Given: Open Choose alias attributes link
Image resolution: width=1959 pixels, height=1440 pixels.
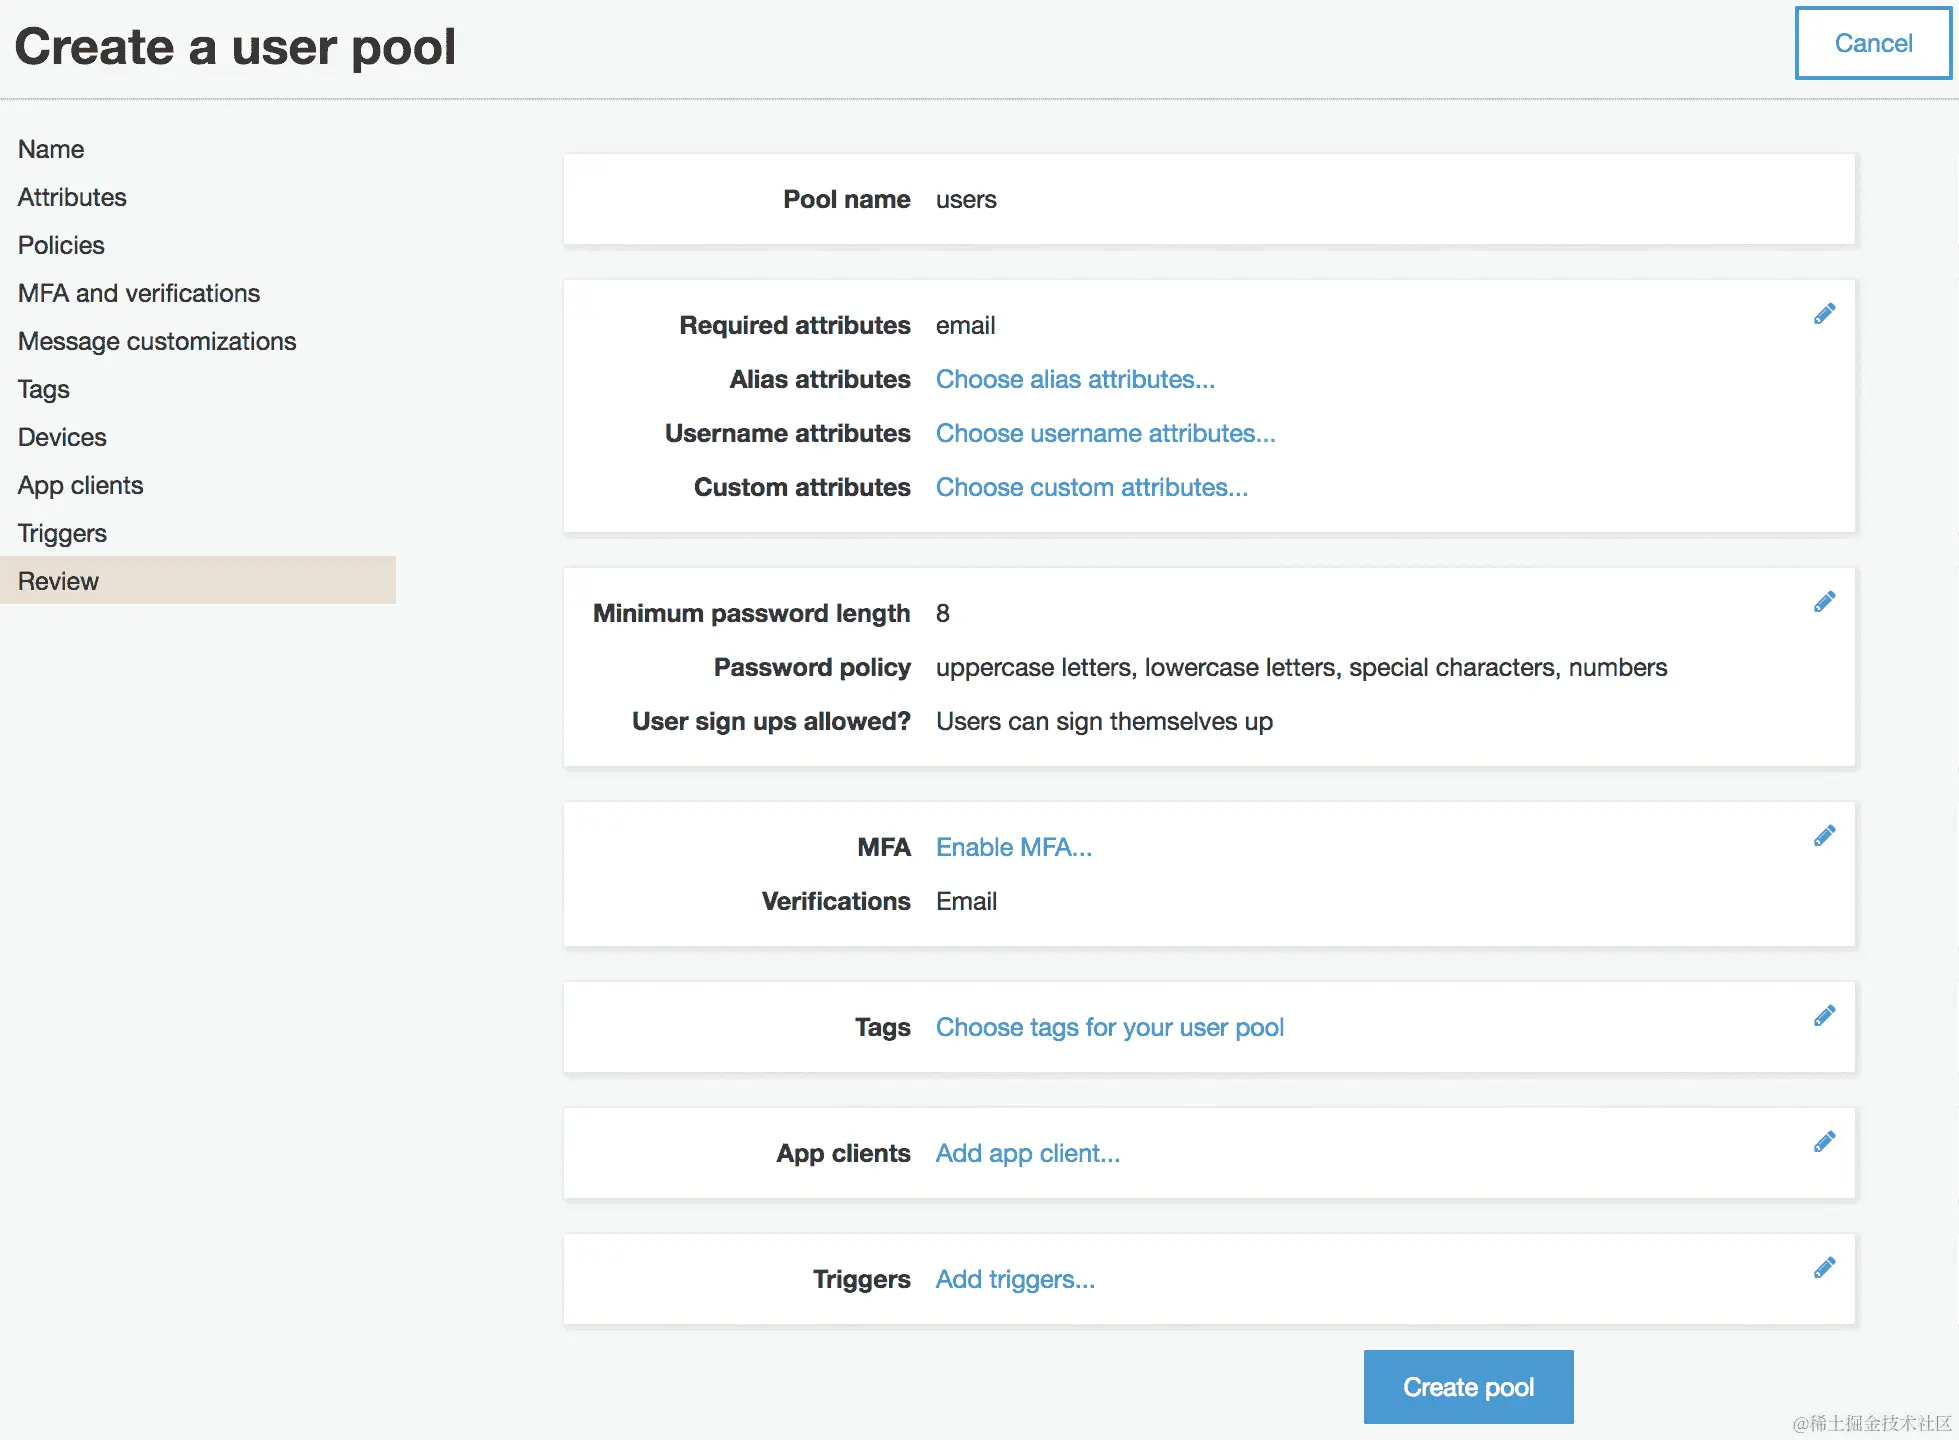Looking at the screenshot, I should click(x=1075, y=380).
